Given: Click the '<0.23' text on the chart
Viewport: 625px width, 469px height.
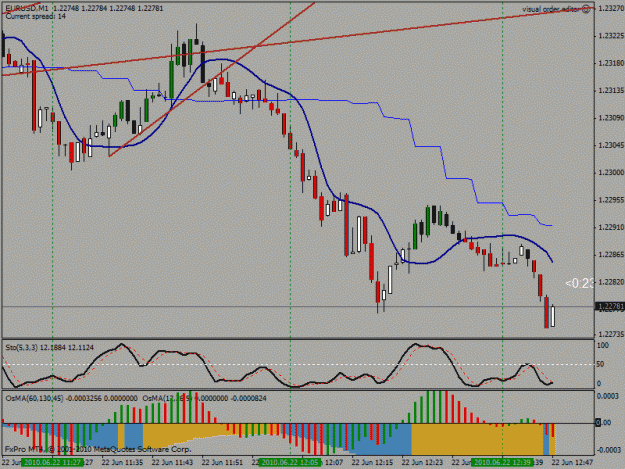Looking at the screenshot, I should coord(580,283).
